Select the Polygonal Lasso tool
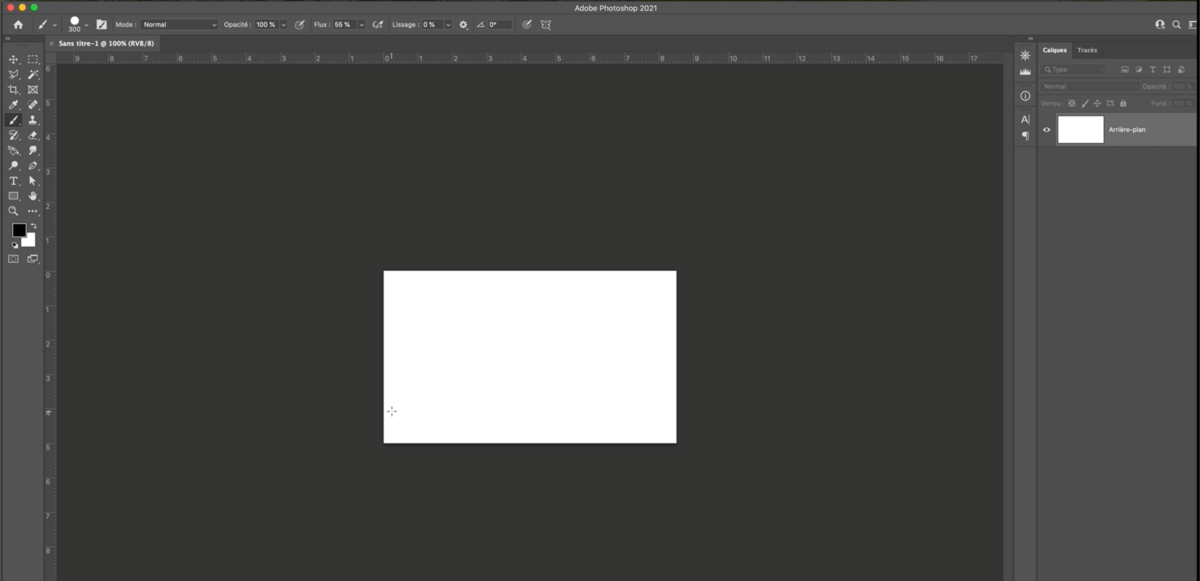 pos(14,75)
